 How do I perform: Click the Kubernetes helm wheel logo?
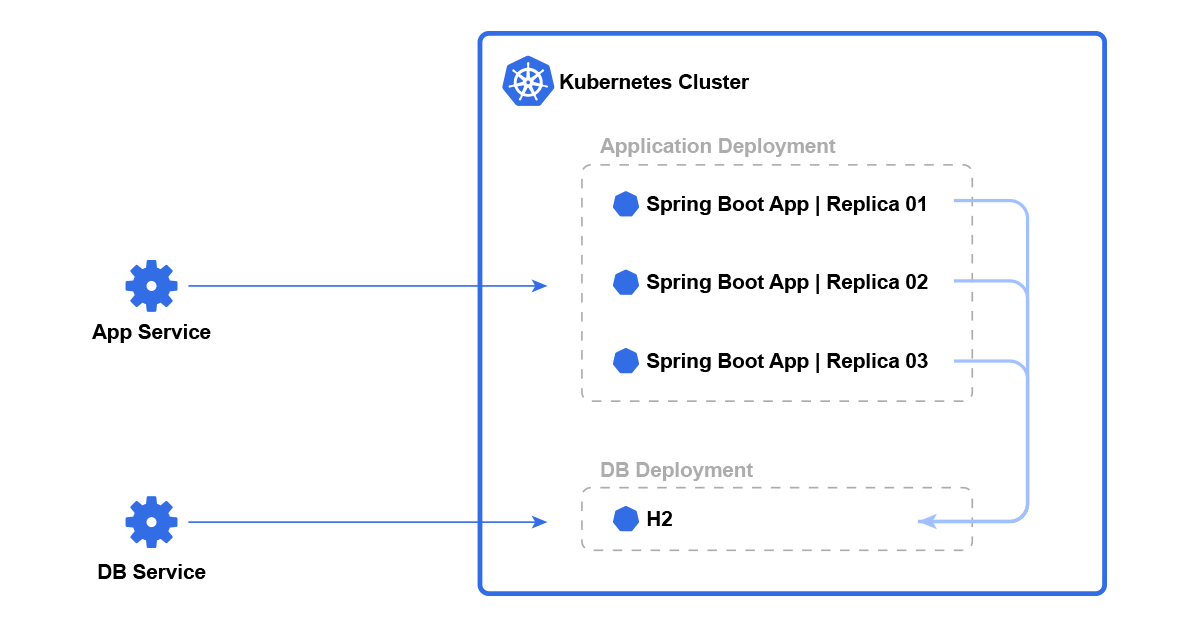click(528, 82)
